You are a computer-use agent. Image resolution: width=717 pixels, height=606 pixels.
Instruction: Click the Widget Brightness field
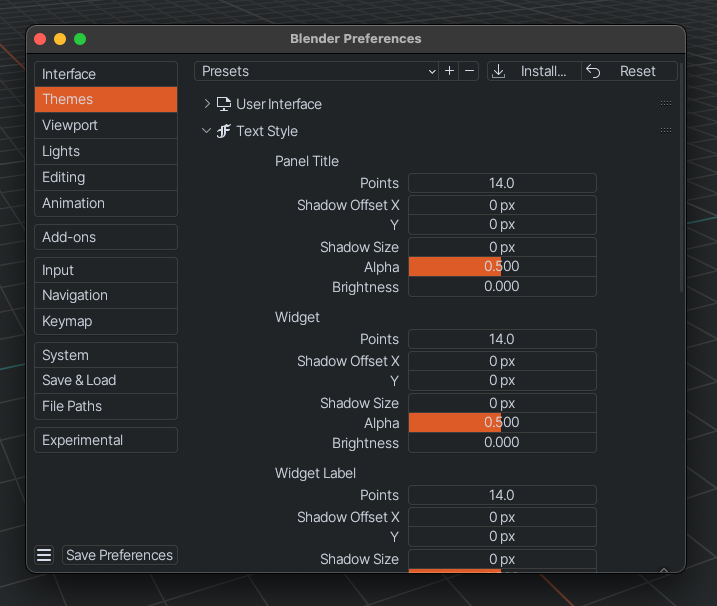[502, 442]
